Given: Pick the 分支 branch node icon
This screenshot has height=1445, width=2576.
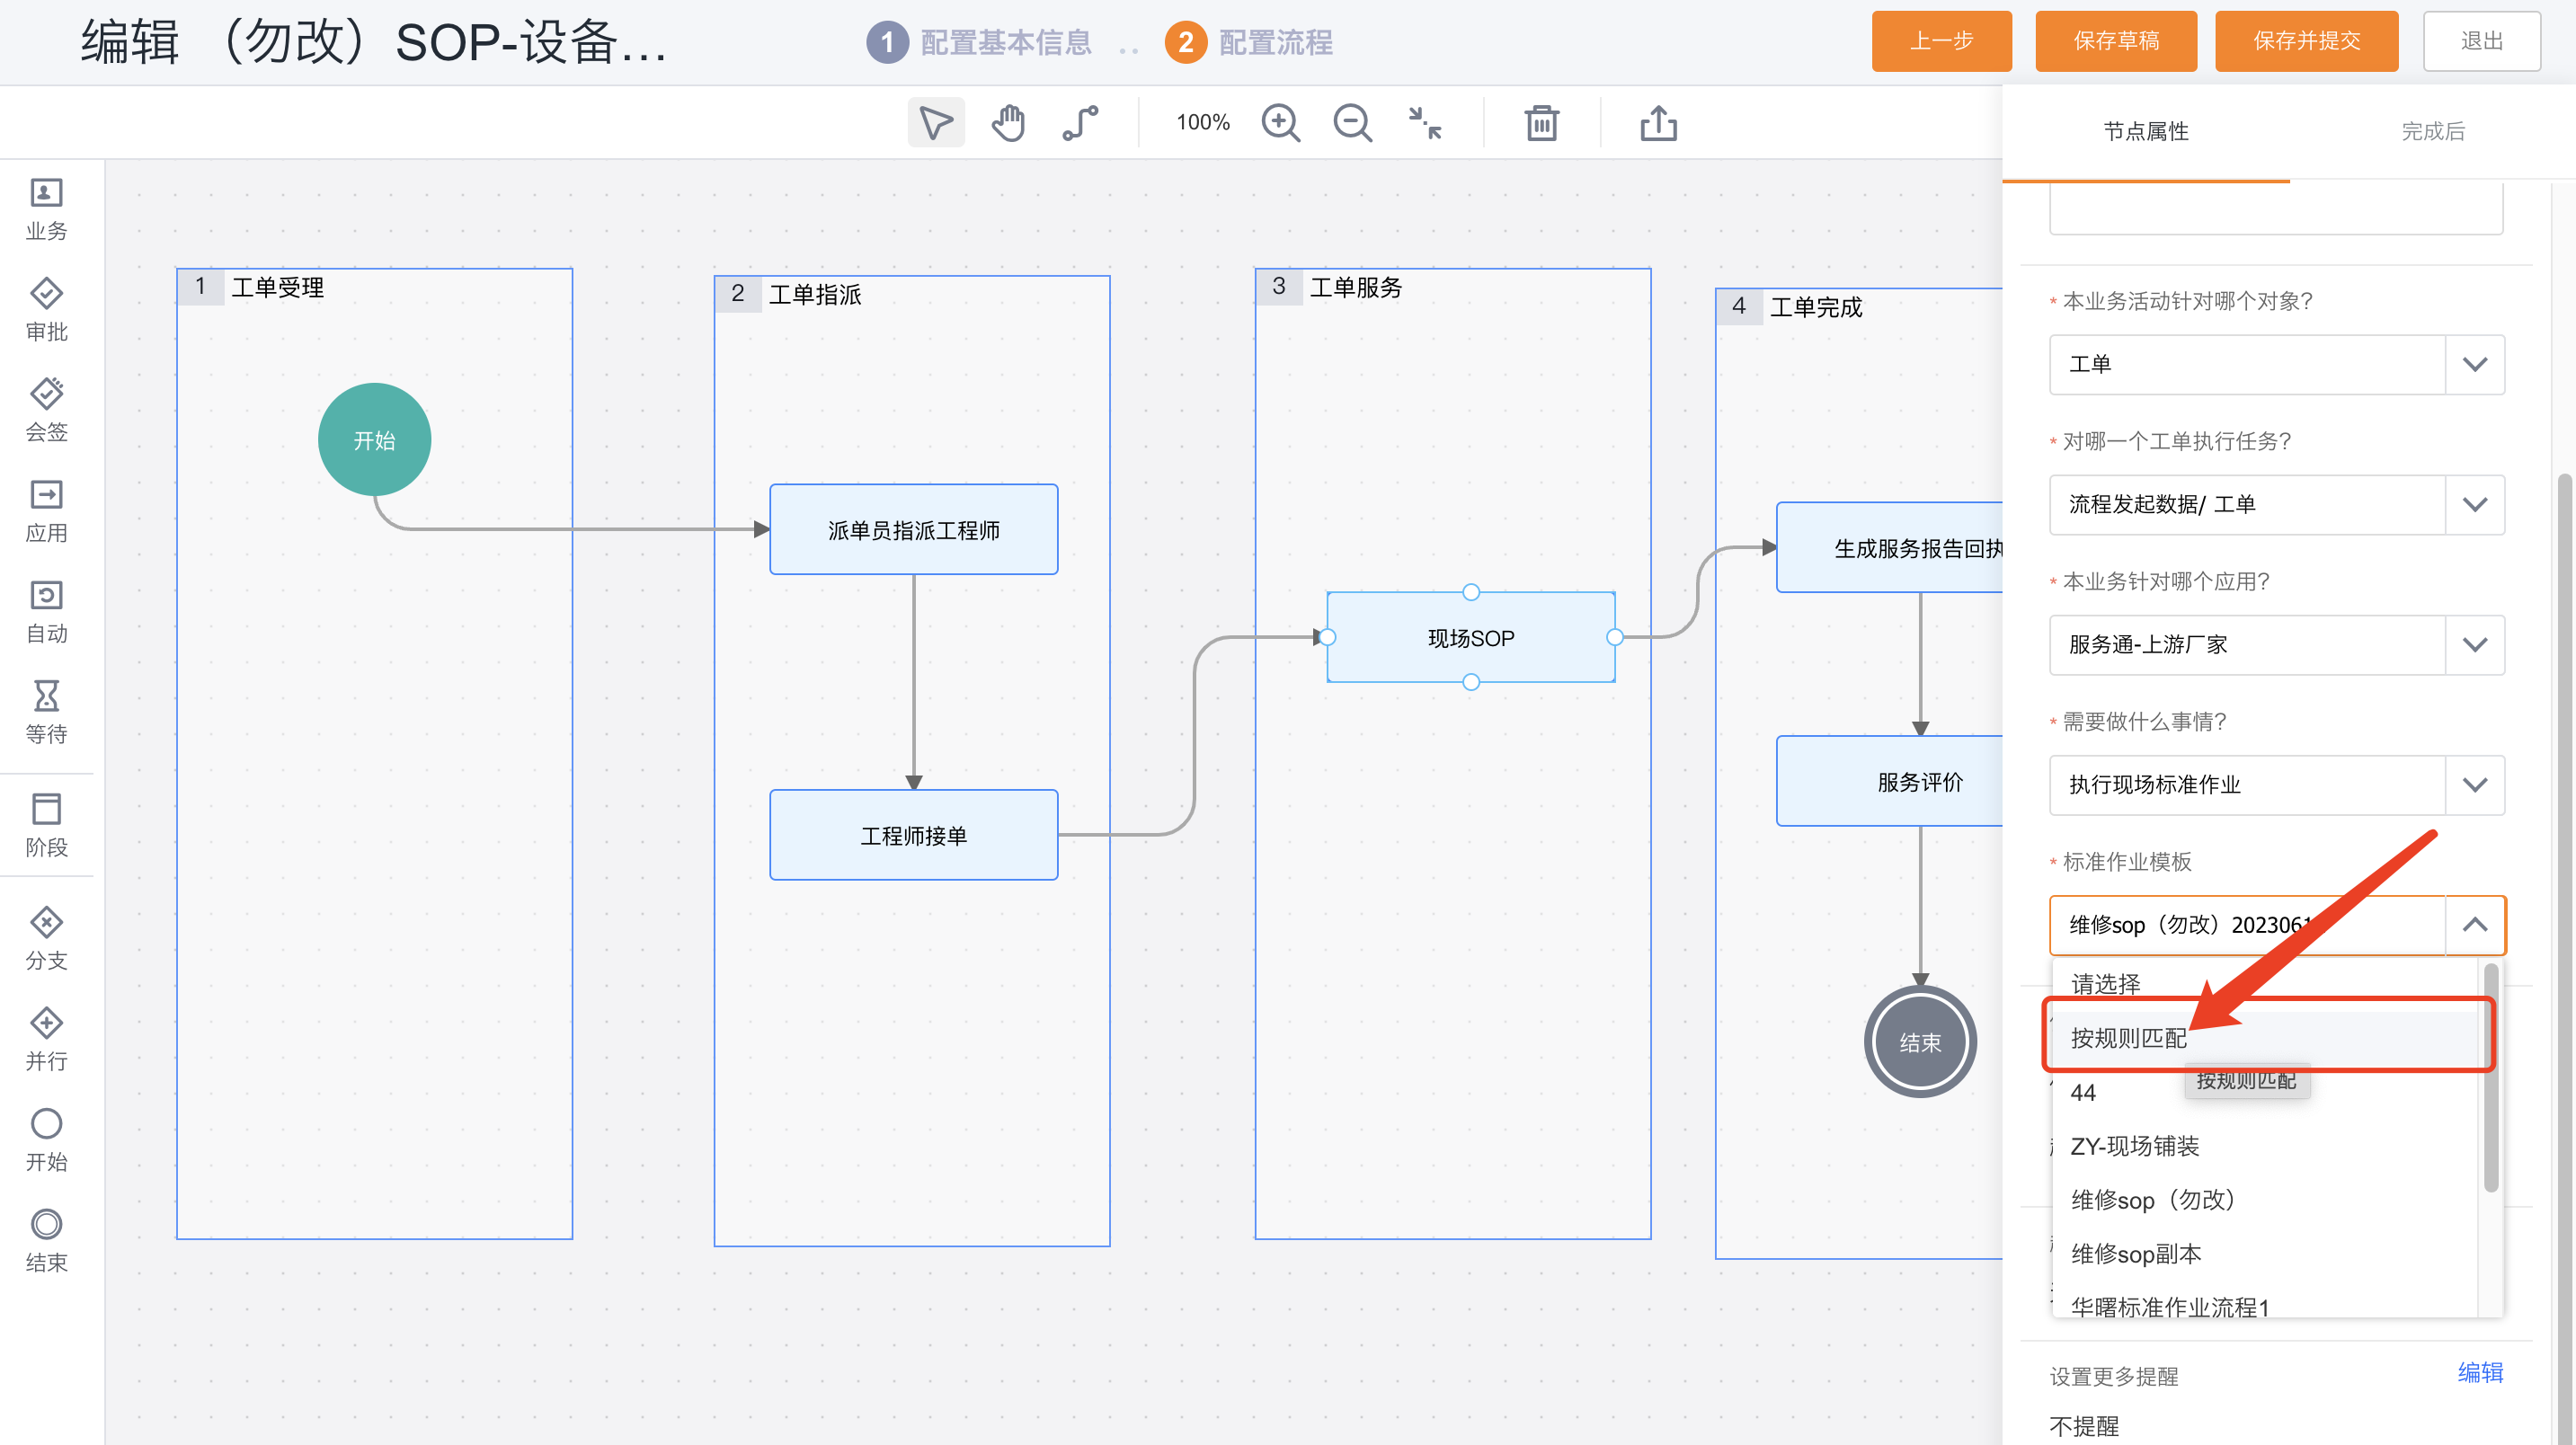Looking at the screenshot, I should (46, 922).
